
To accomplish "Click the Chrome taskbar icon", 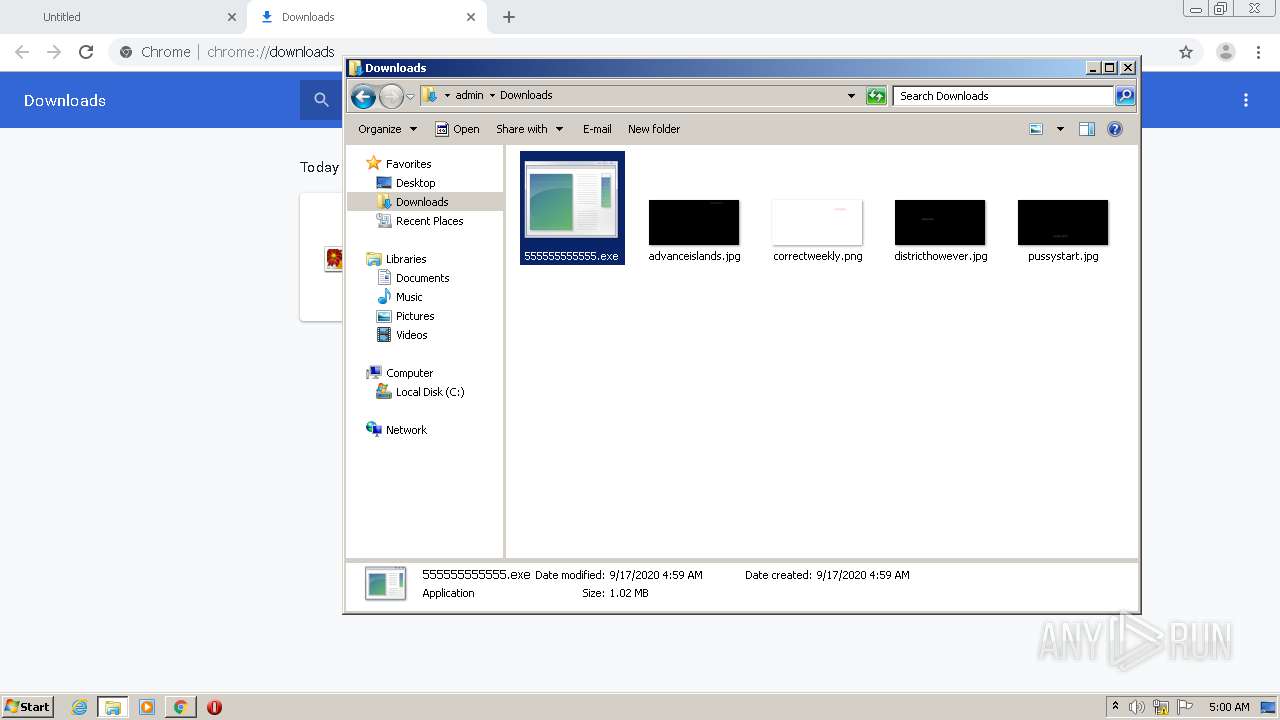I will click(180, 707).
